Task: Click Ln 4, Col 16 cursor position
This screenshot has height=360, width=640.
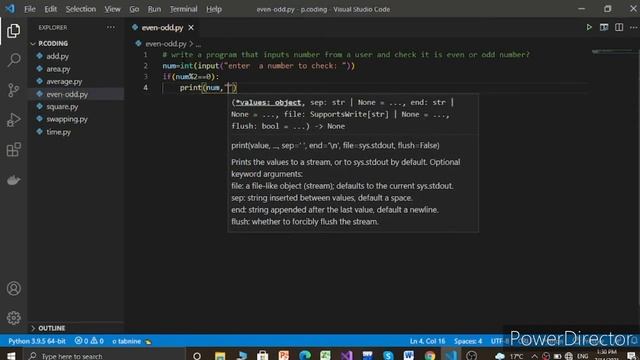Action: coord(427,341)
